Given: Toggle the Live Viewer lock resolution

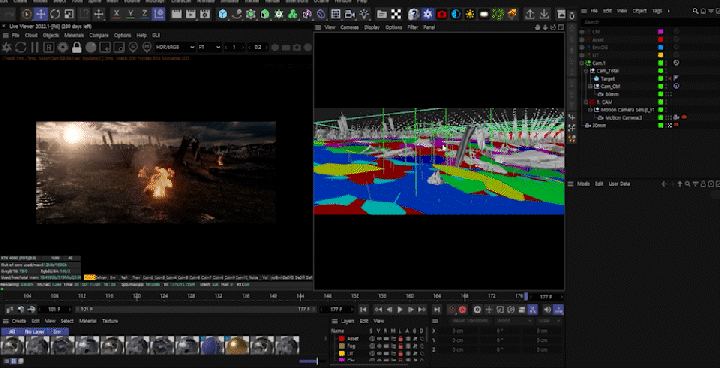Looking at the screenshot, I should pos(76,47).
